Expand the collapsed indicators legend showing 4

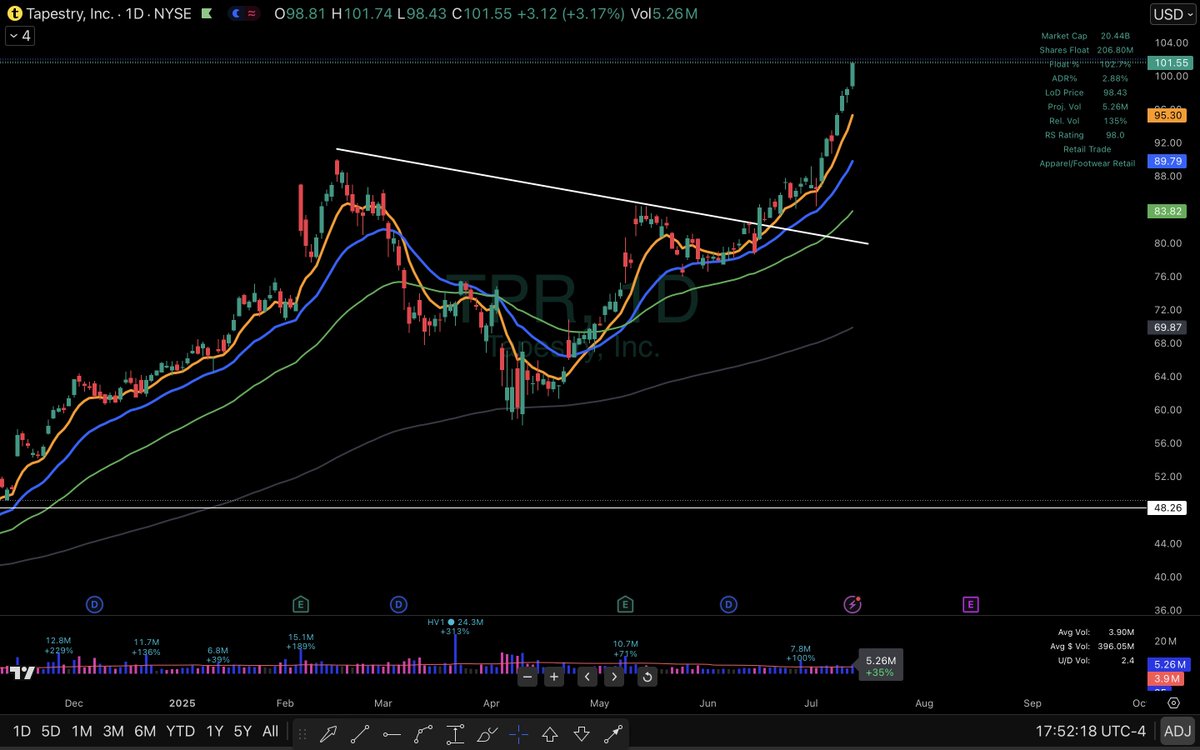point(19,35)
